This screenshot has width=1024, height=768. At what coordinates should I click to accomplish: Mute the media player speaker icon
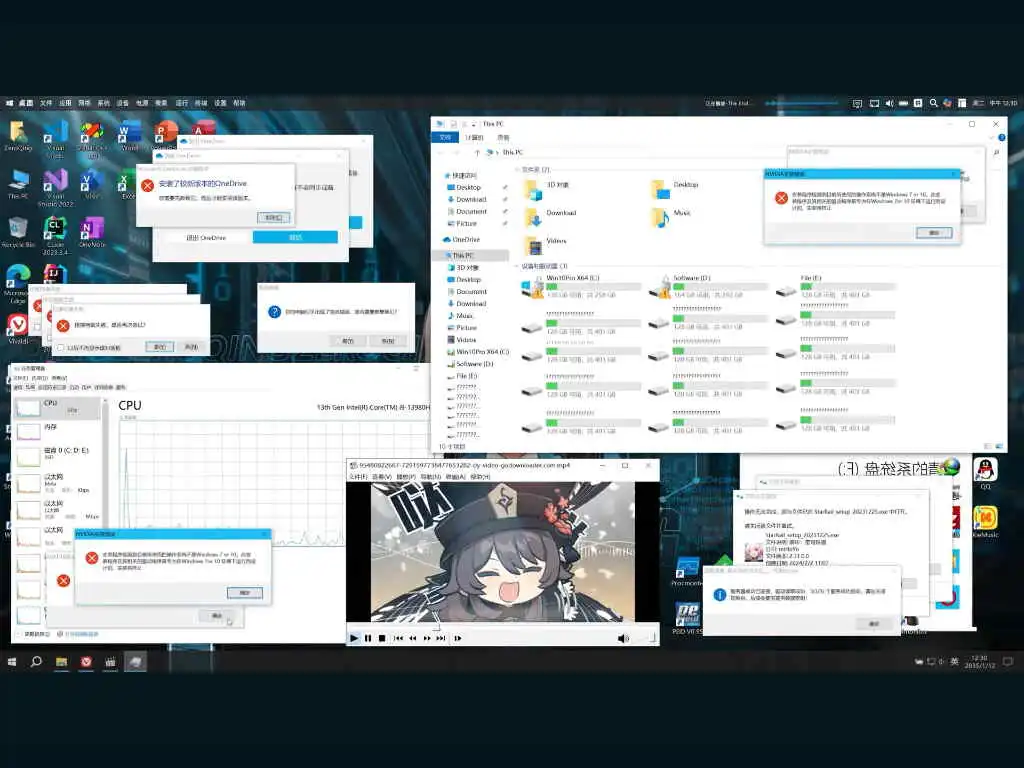coord(623,638)
